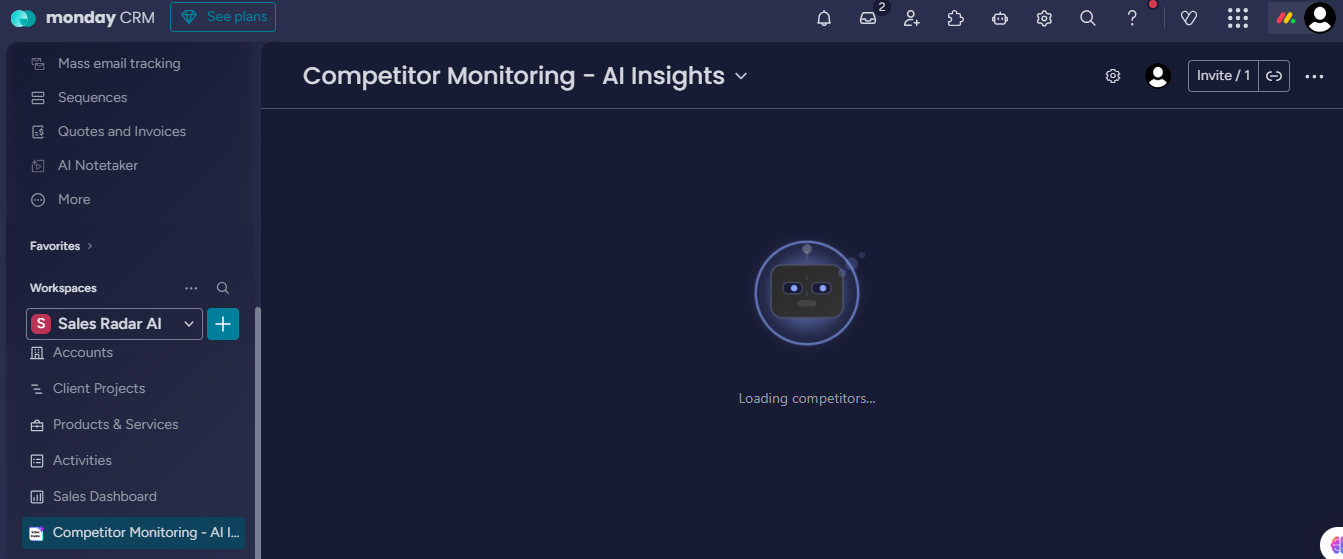Image resolution: width=1343 pixels, height=559 pixels.
Task: Click the Invite / 1 button
Action: click(x=1223, y=76)
